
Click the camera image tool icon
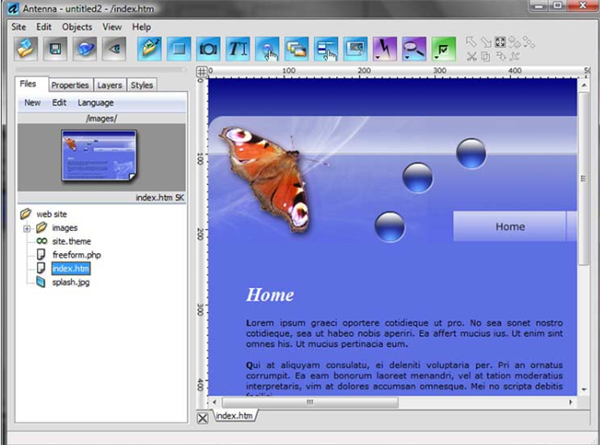coord(209,49)
